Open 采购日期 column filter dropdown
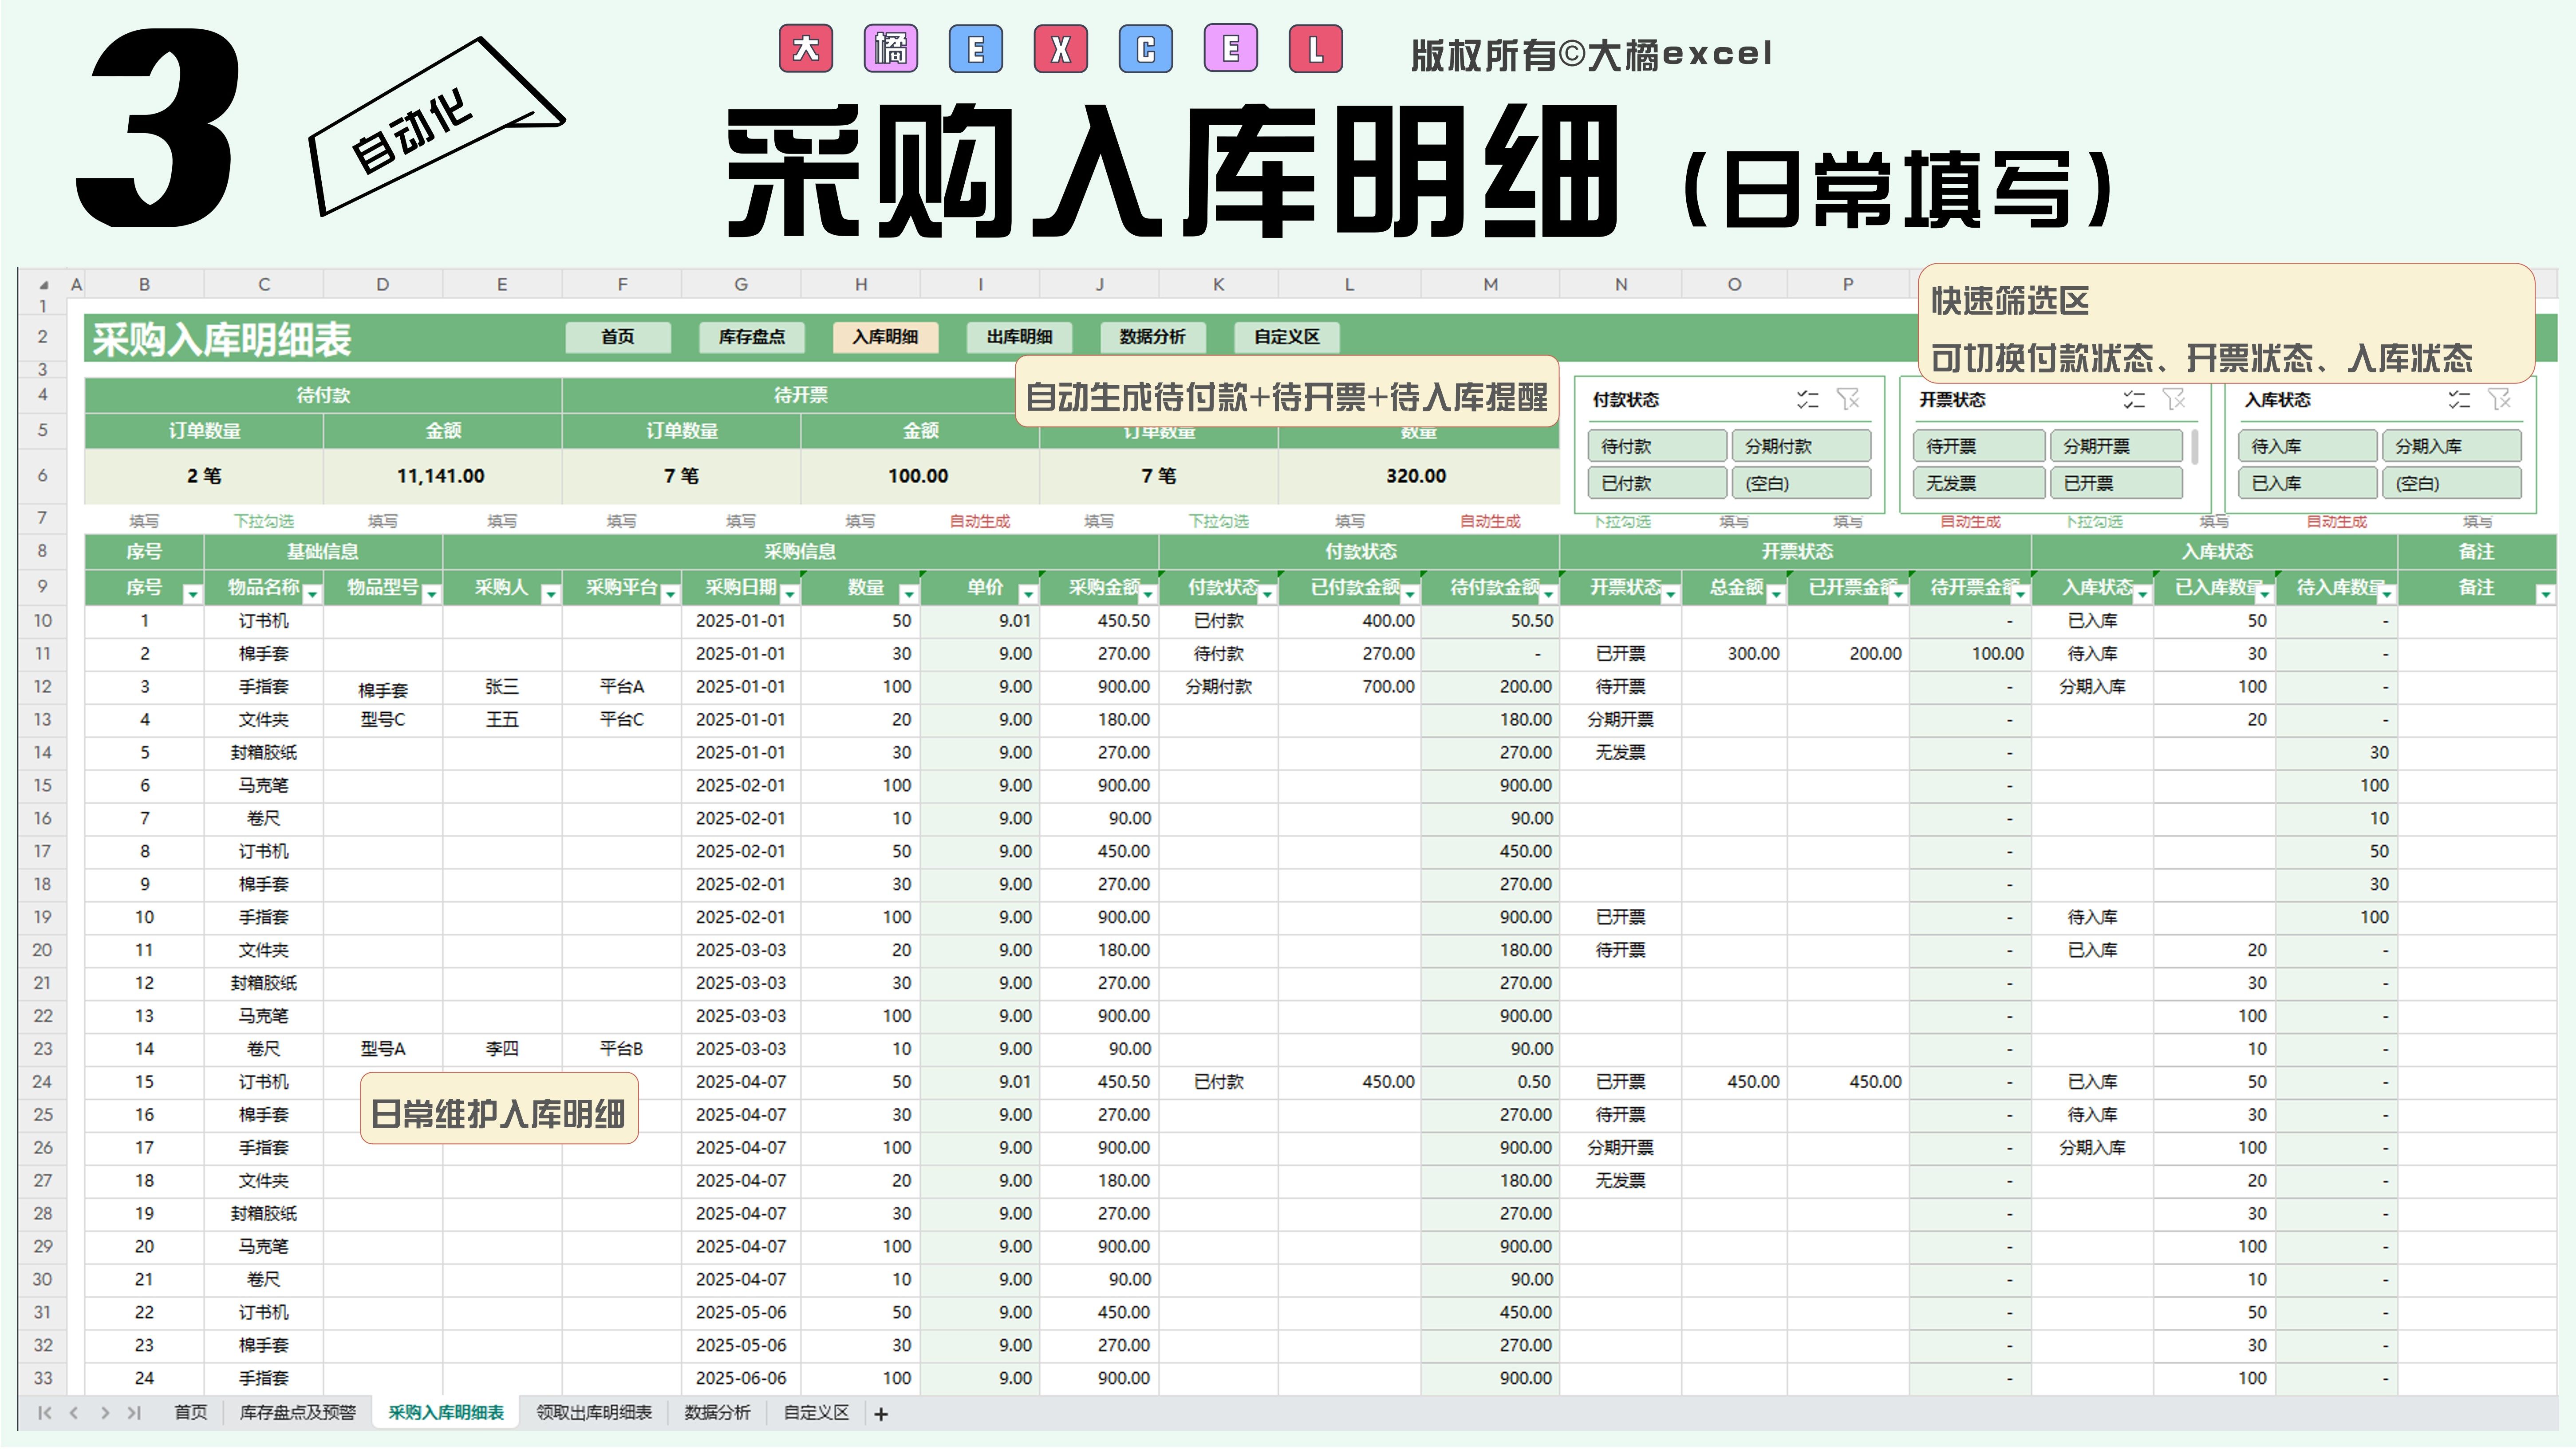This screenshot has width=2576, height=1449. tap(789, 595)
